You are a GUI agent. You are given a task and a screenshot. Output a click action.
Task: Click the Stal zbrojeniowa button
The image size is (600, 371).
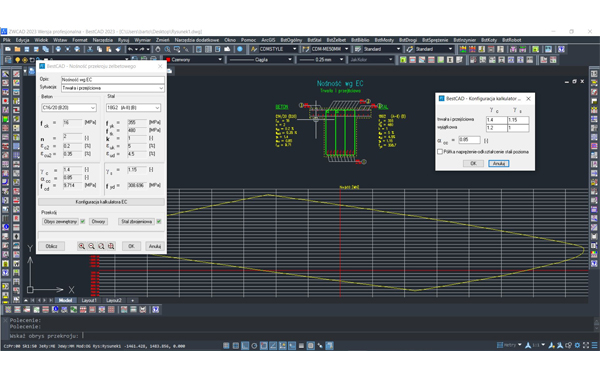[137, 221]
